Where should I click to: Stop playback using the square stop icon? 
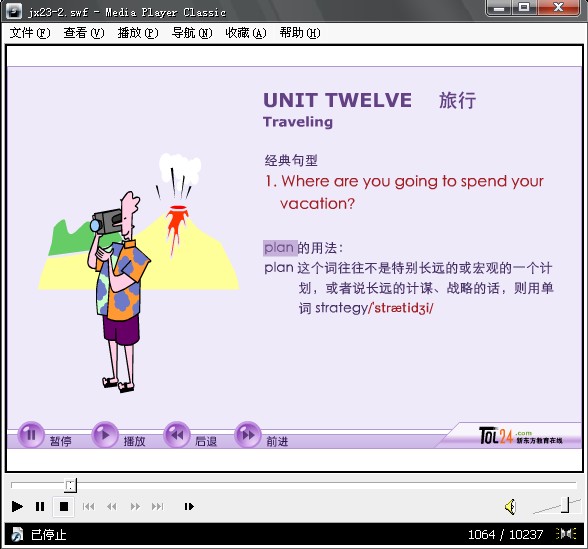coord(64,506)
